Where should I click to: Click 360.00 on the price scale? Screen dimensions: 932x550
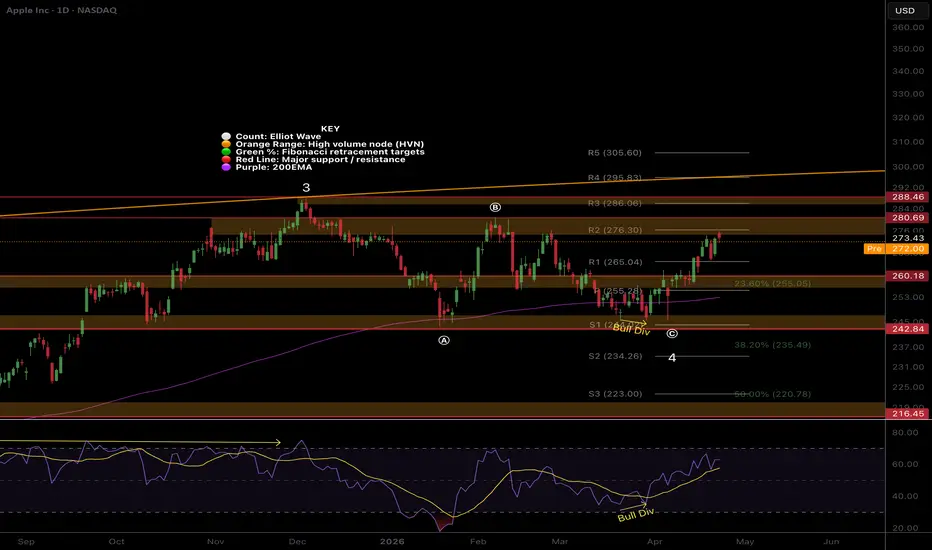click(x=908, y=27)
